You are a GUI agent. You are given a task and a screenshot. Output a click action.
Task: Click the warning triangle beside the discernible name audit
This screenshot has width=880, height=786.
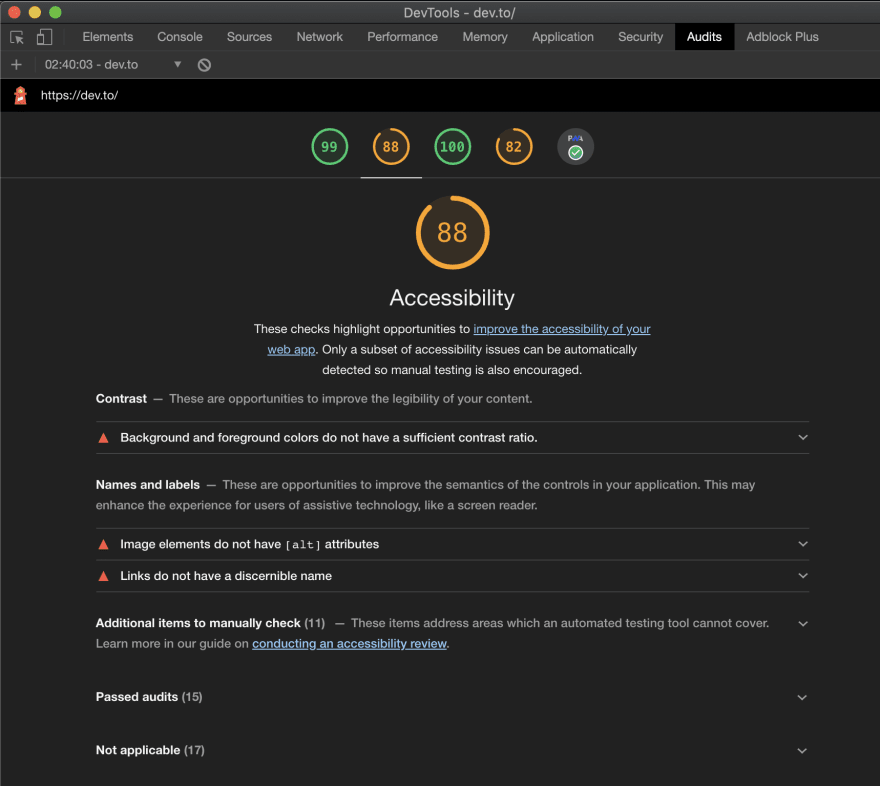coord(103,576)
